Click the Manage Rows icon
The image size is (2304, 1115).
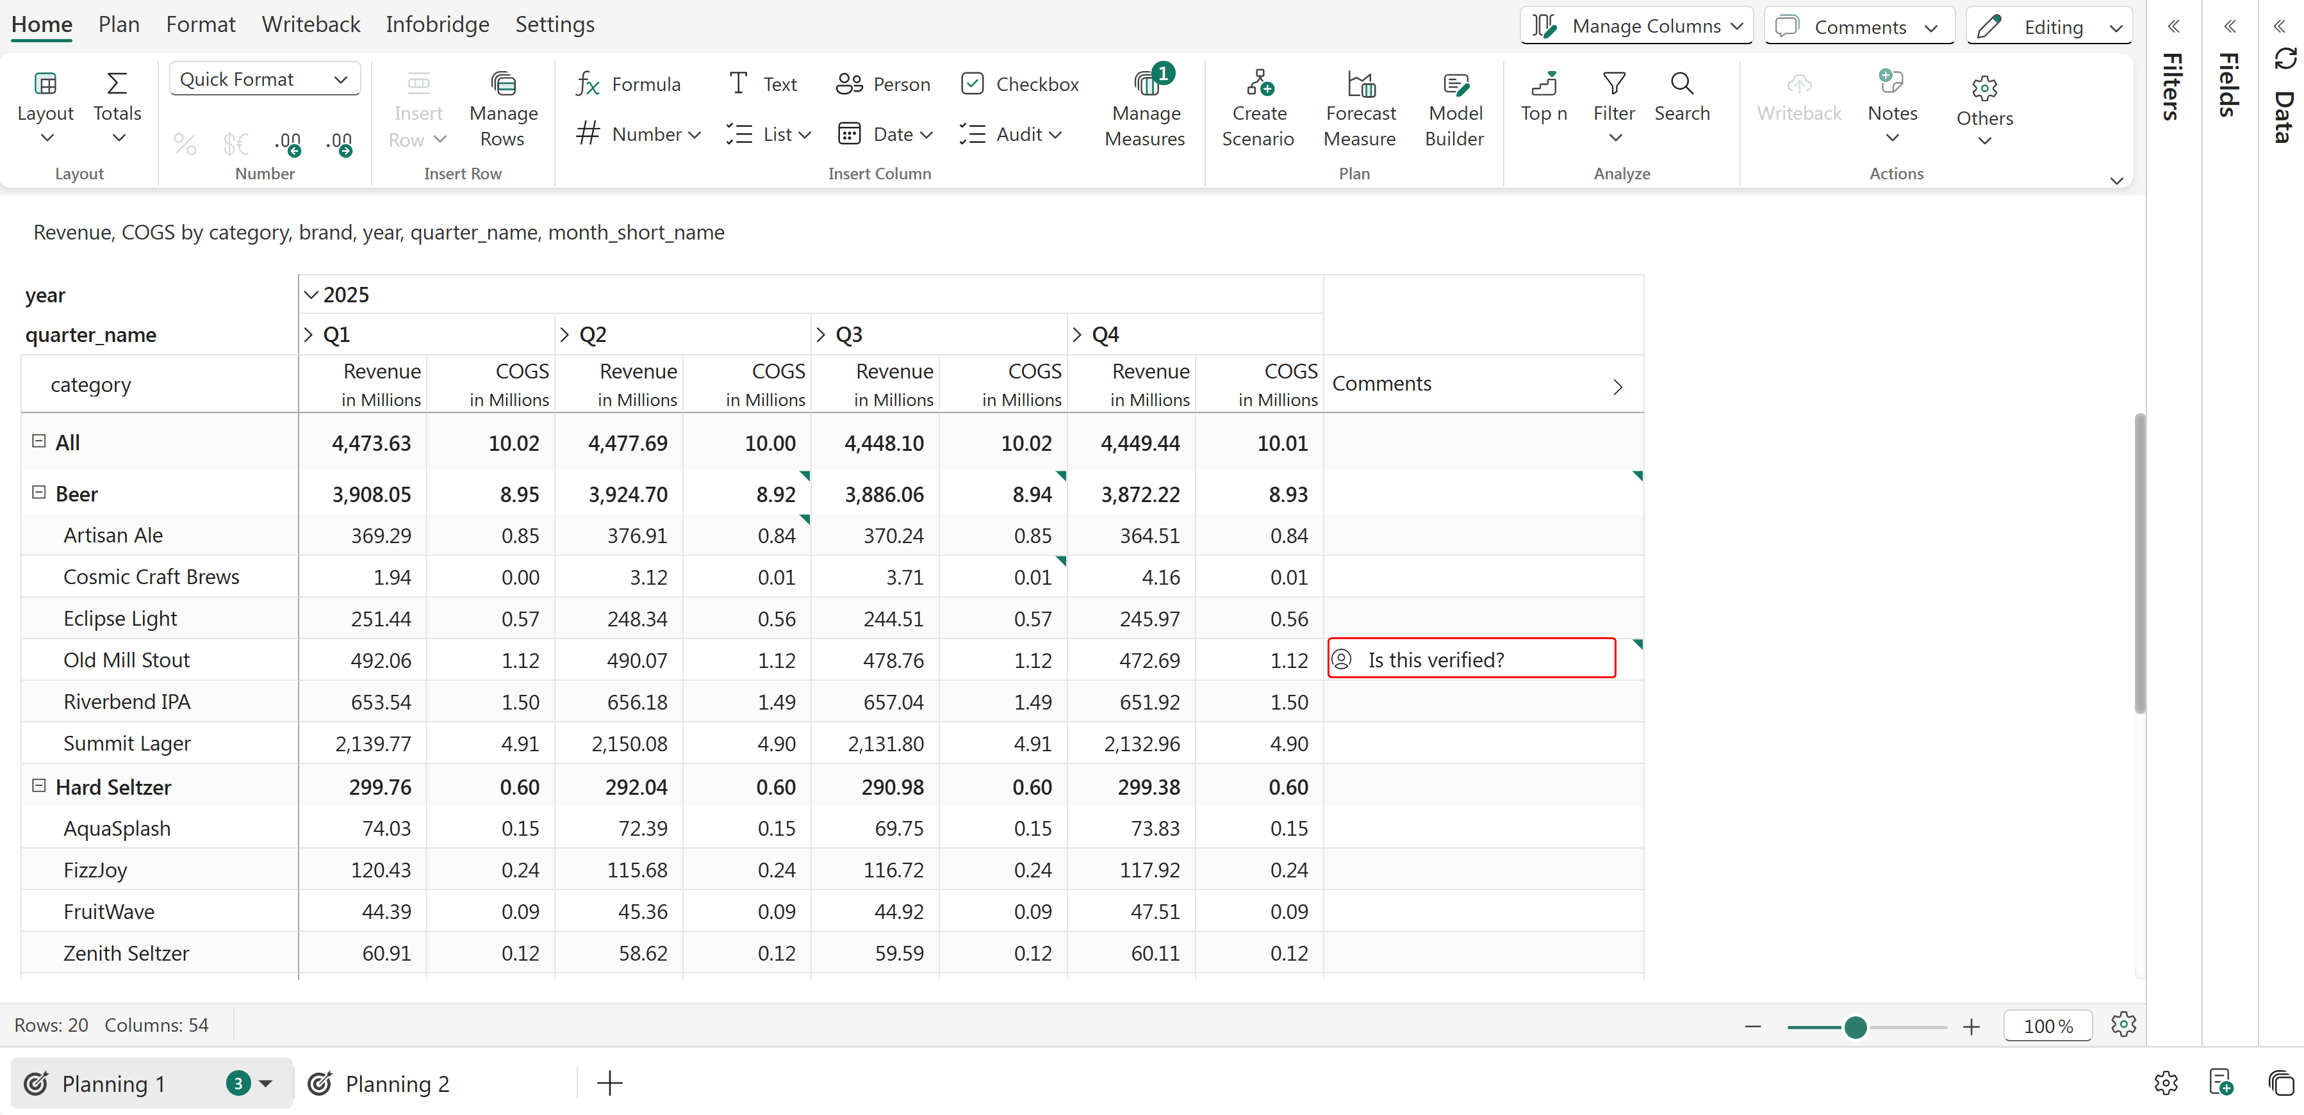pos(503,83)
